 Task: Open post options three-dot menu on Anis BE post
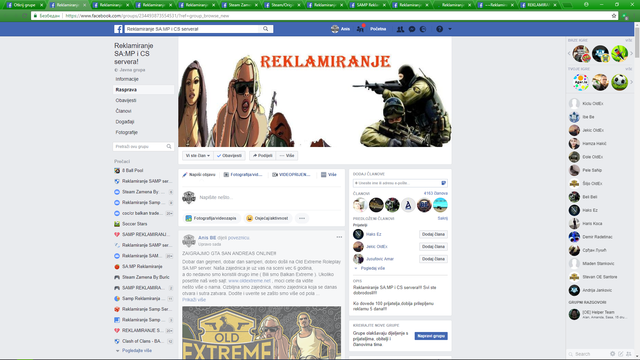coord(339,237)
